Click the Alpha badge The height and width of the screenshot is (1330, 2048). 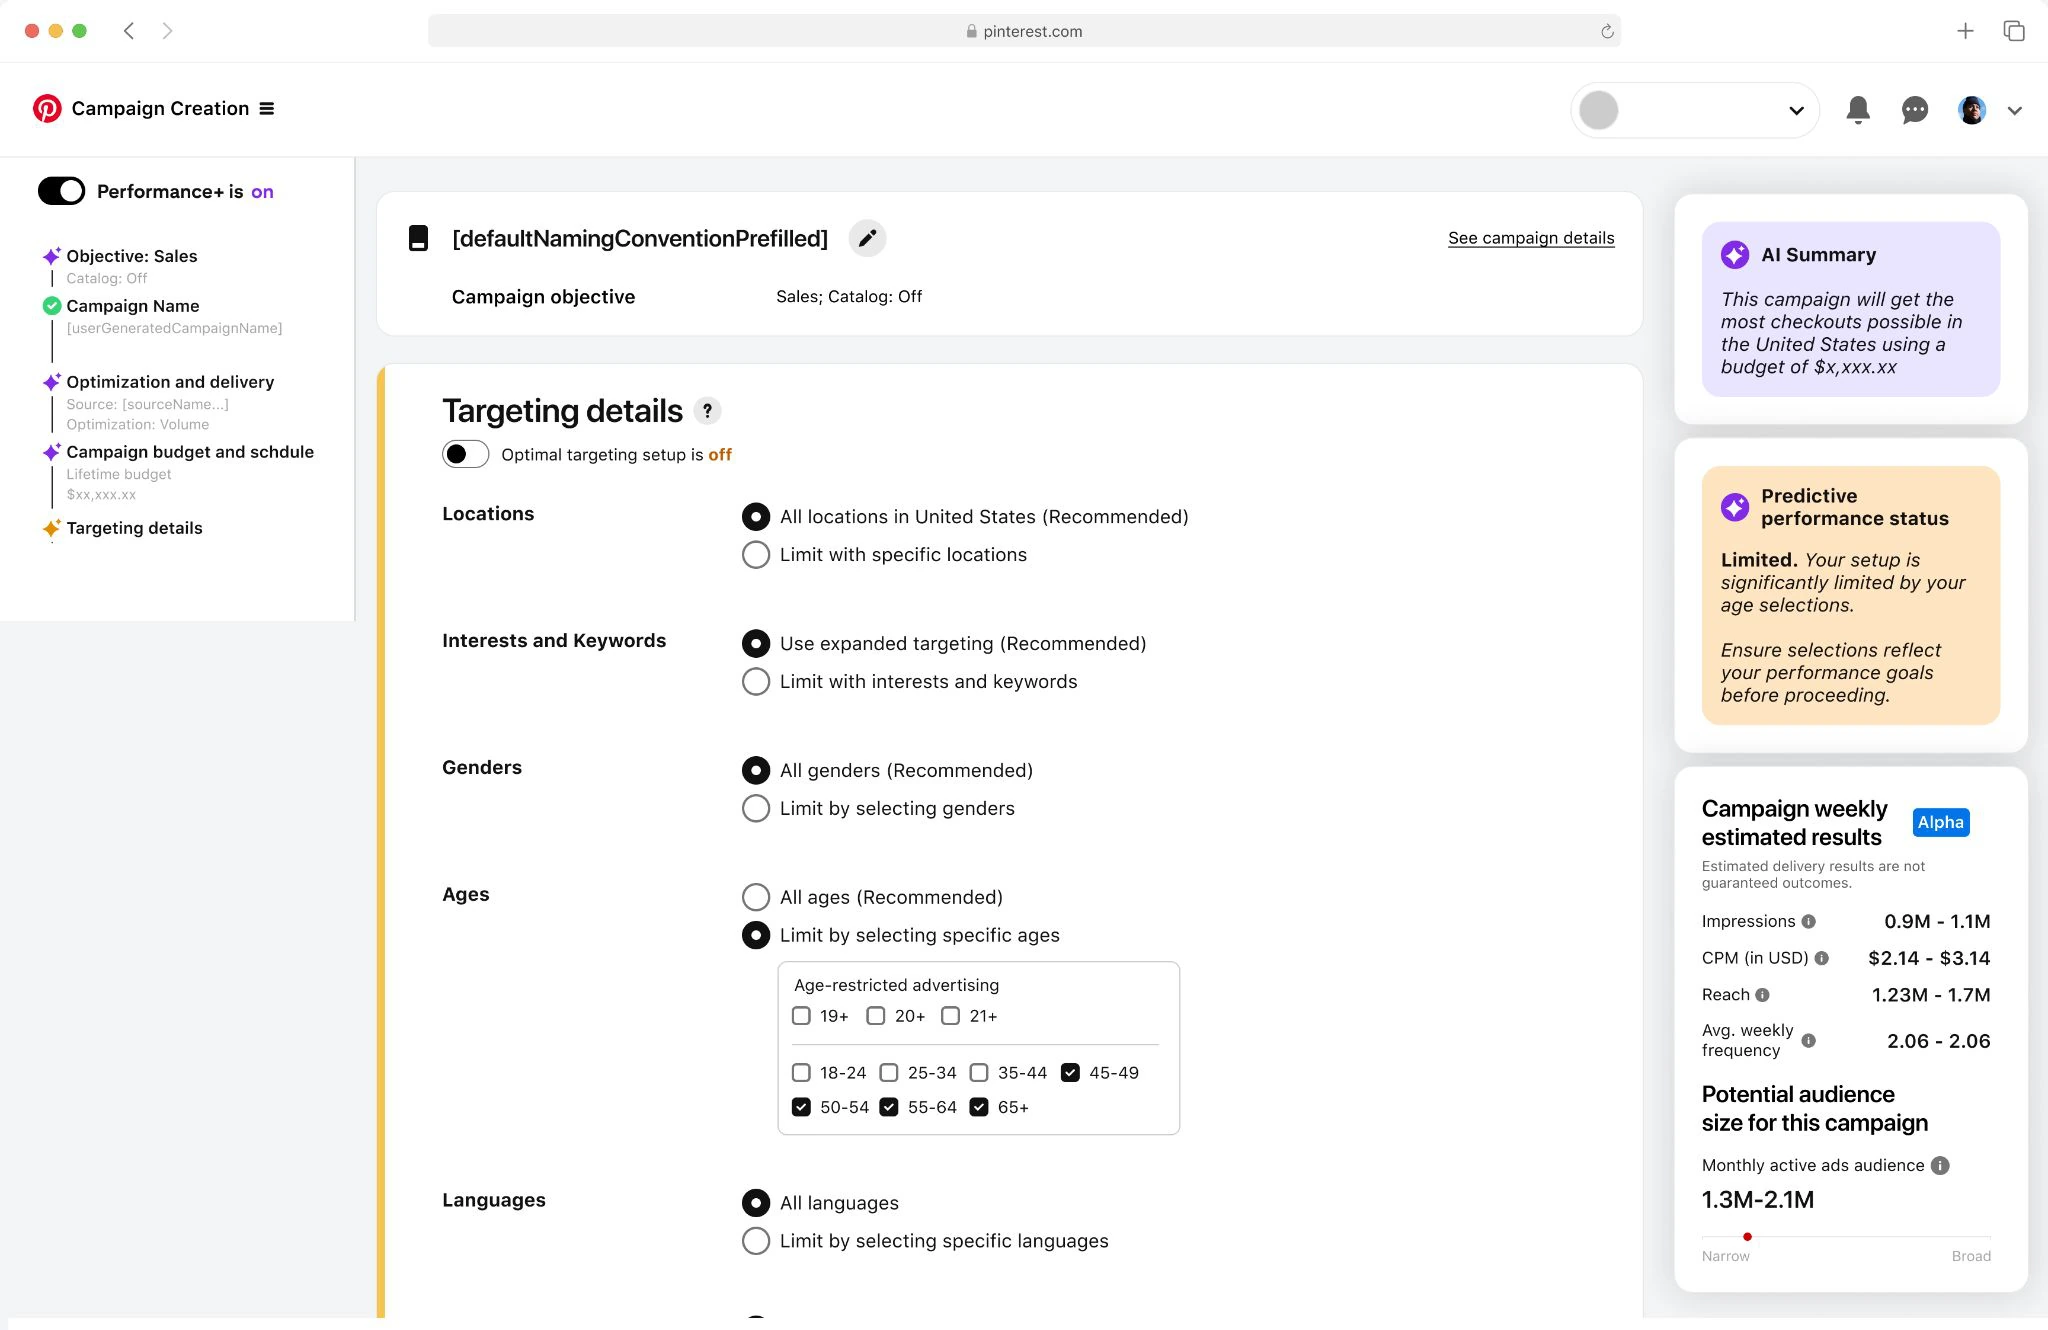point(1941,822)
